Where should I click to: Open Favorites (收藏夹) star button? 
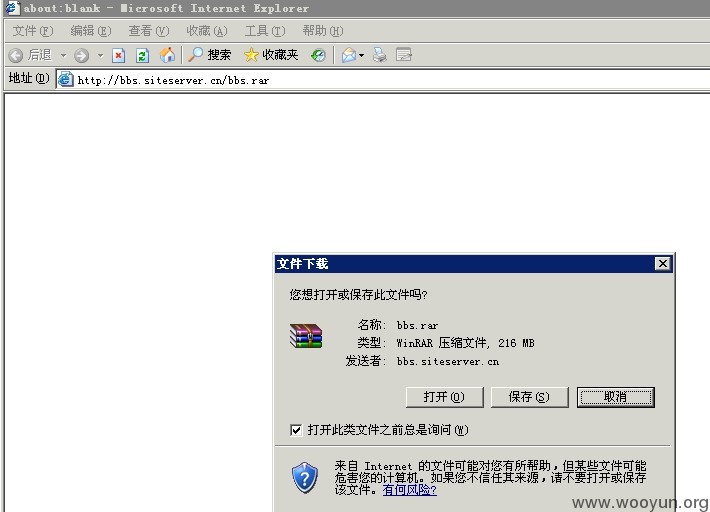(271, 55)
